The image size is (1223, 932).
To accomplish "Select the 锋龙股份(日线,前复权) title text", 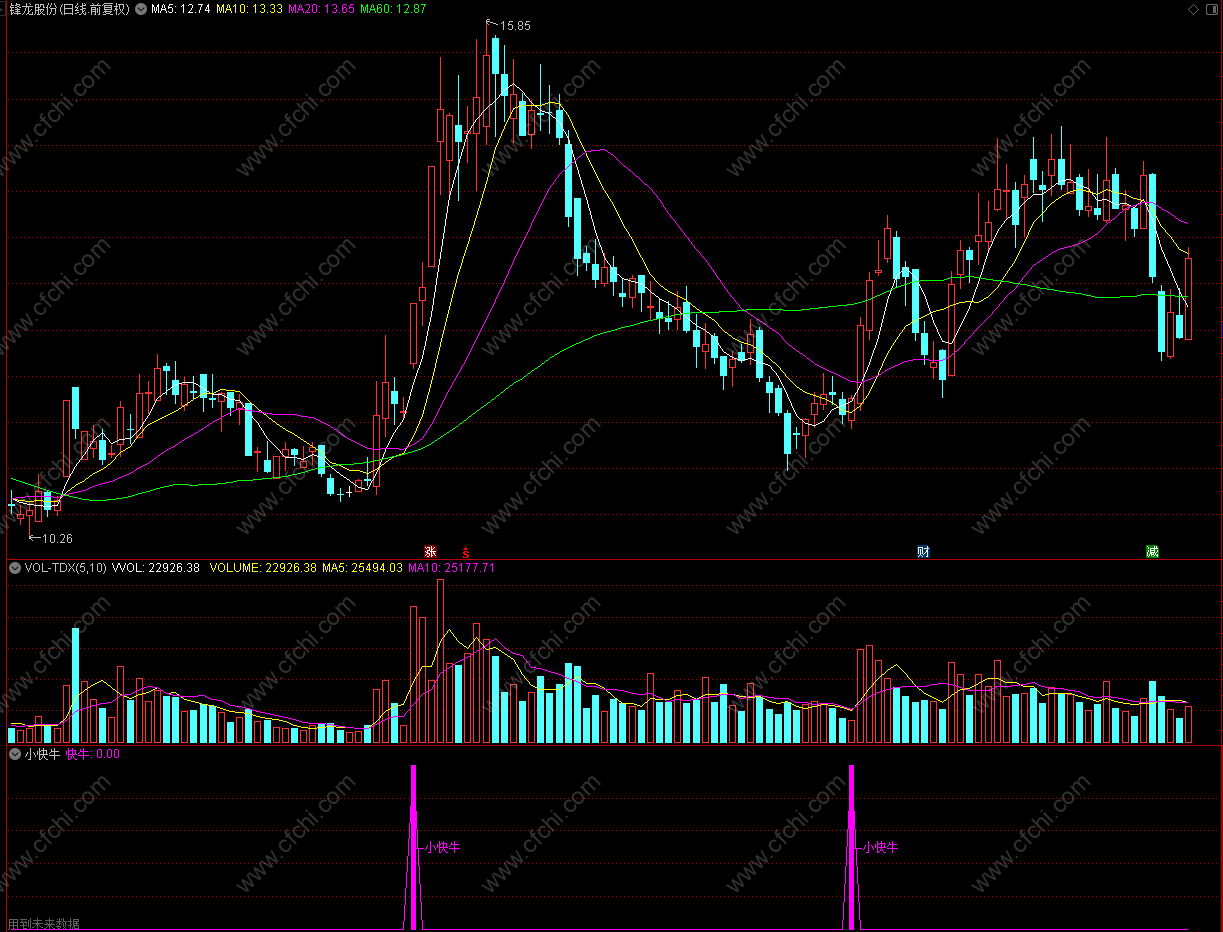I will (x=68, y=9).
